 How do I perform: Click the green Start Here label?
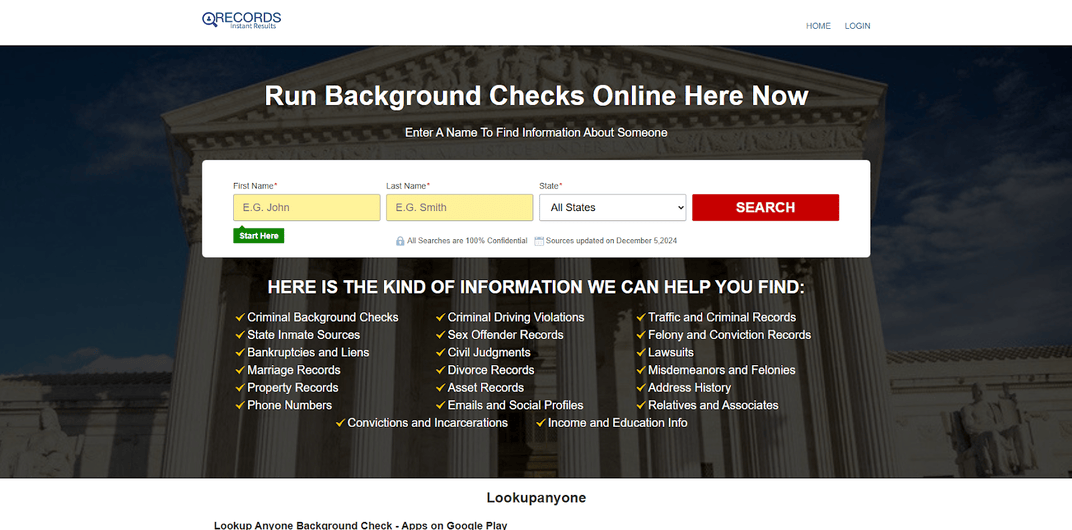coord(258,236)
